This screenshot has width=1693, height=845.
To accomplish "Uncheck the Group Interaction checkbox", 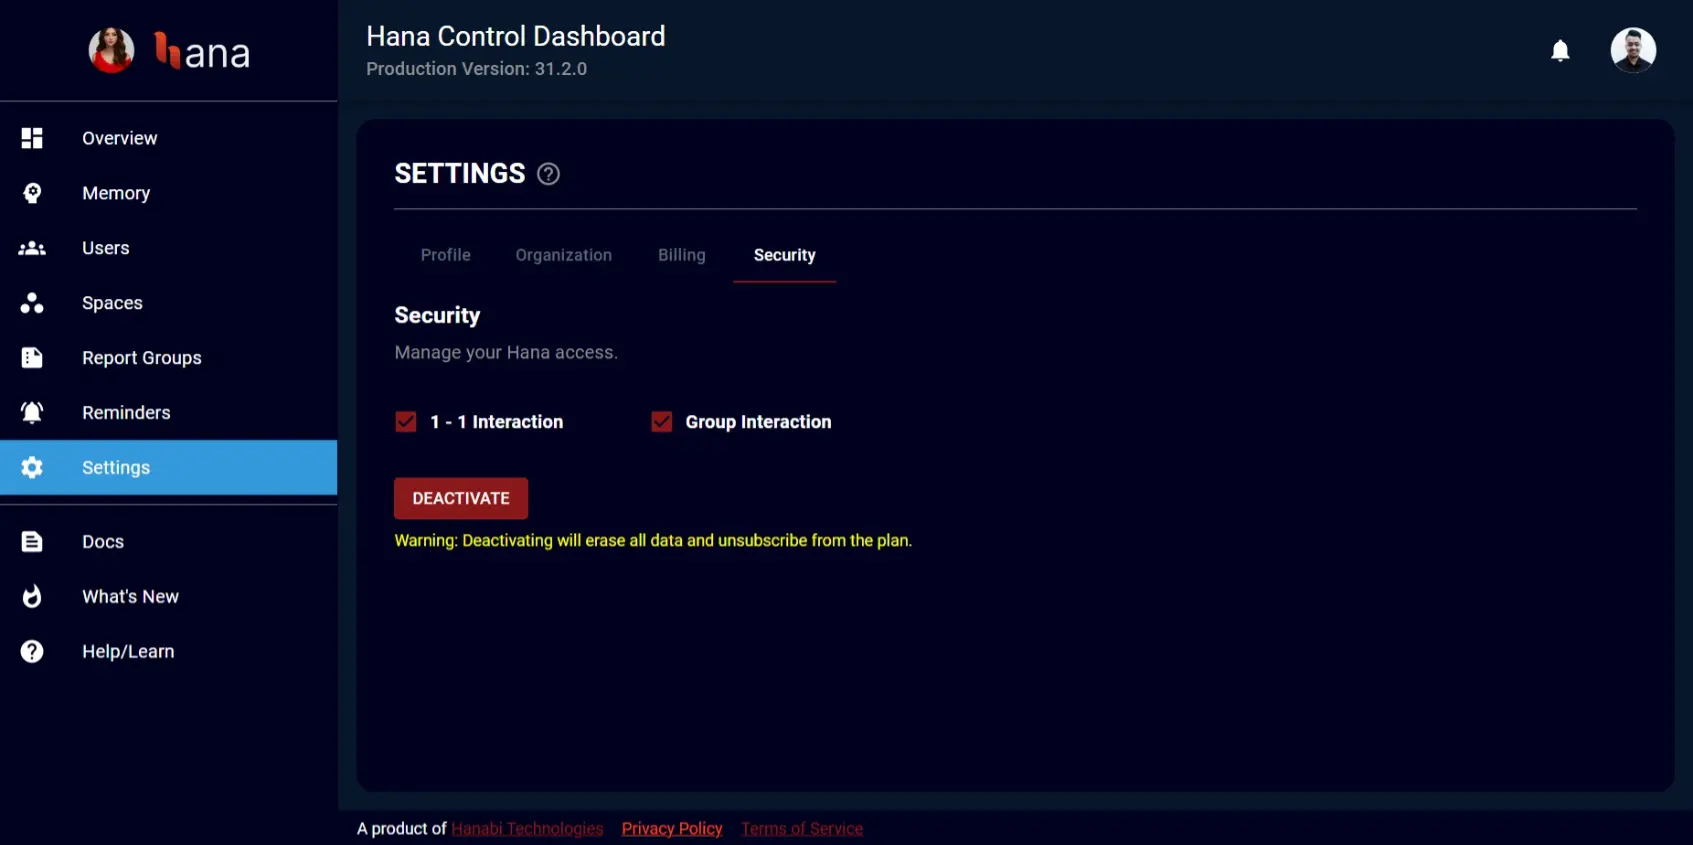I will [x=662, y=422].
